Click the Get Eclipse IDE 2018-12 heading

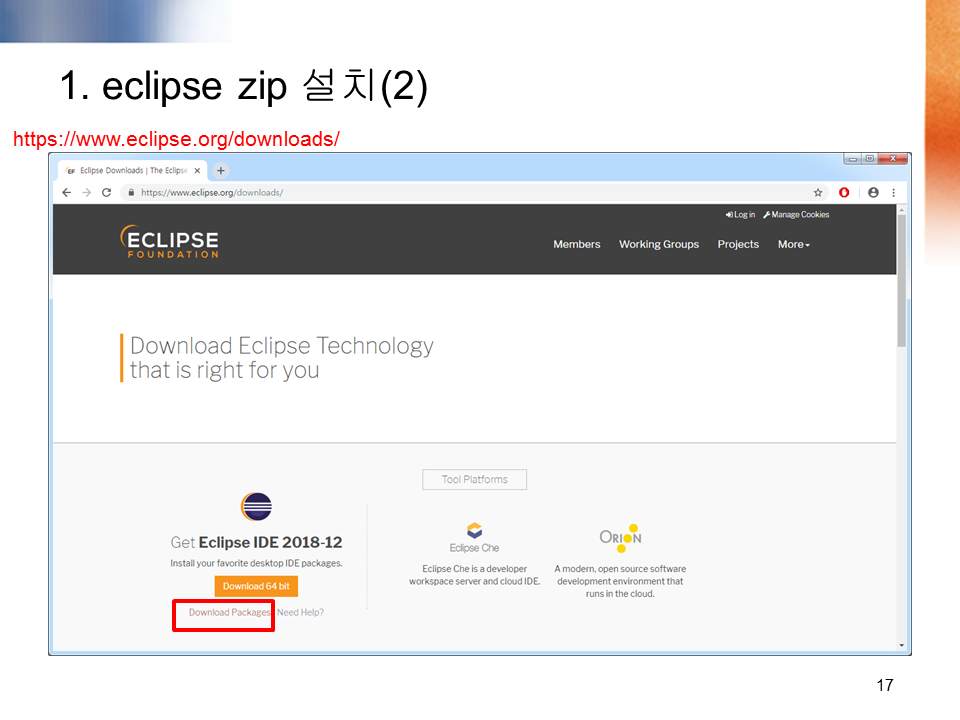tap(256, 542)
